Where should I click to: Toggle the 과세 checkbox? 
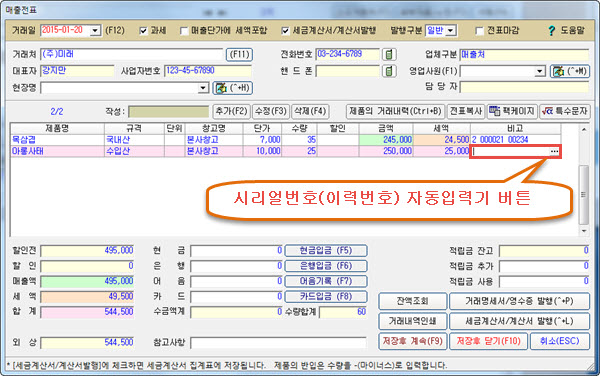143,31
